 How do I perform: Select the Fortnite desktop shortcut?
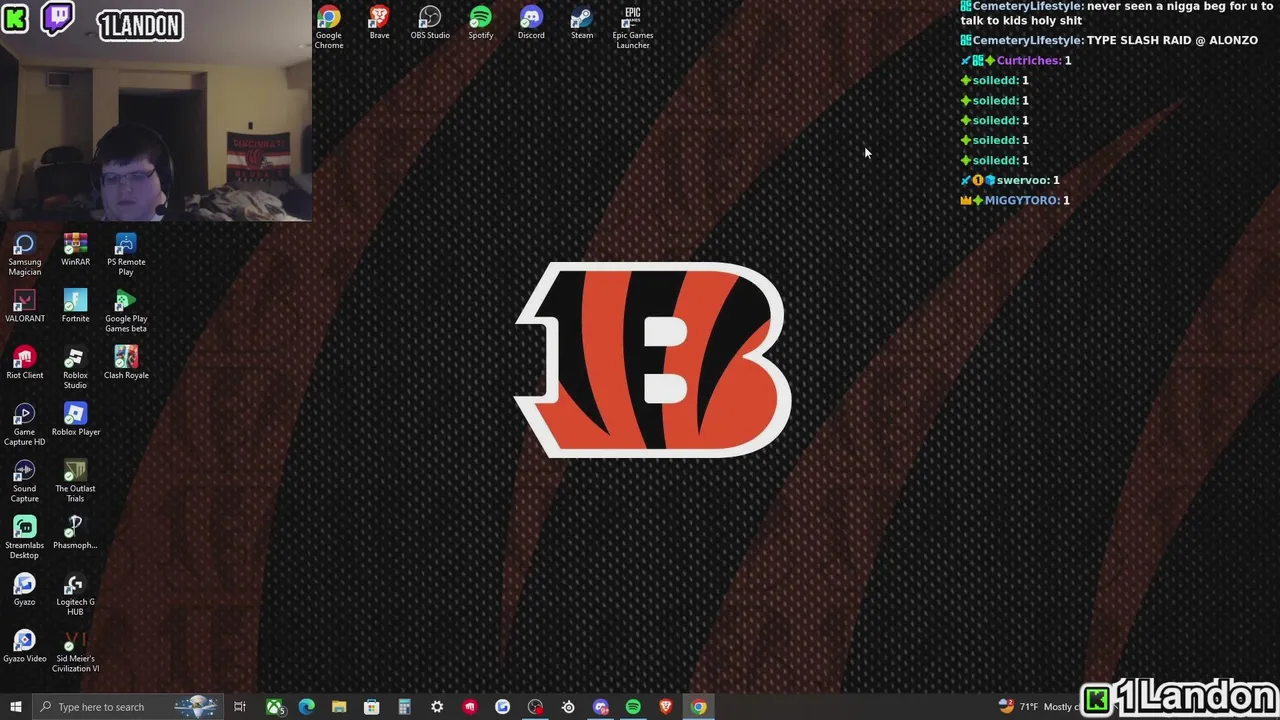click(x=75, y=307)
